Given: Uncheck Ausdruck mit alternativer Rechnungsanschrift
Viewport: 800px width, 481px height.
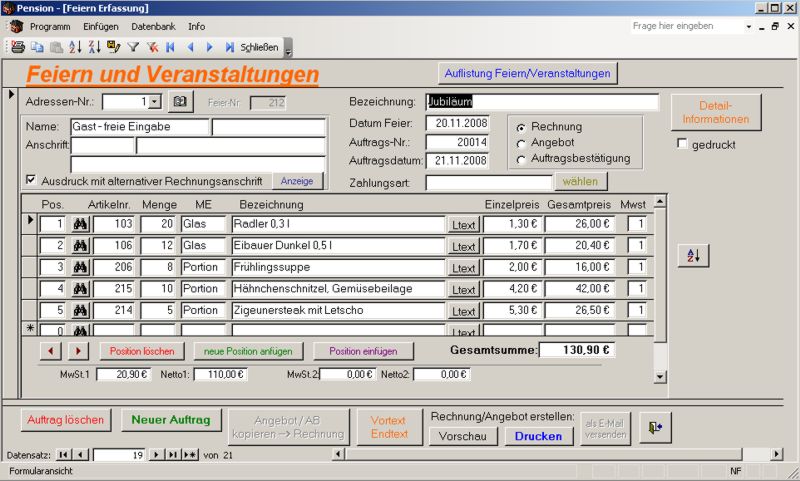Looking at the screenshot, I should [x=31, y=180].
